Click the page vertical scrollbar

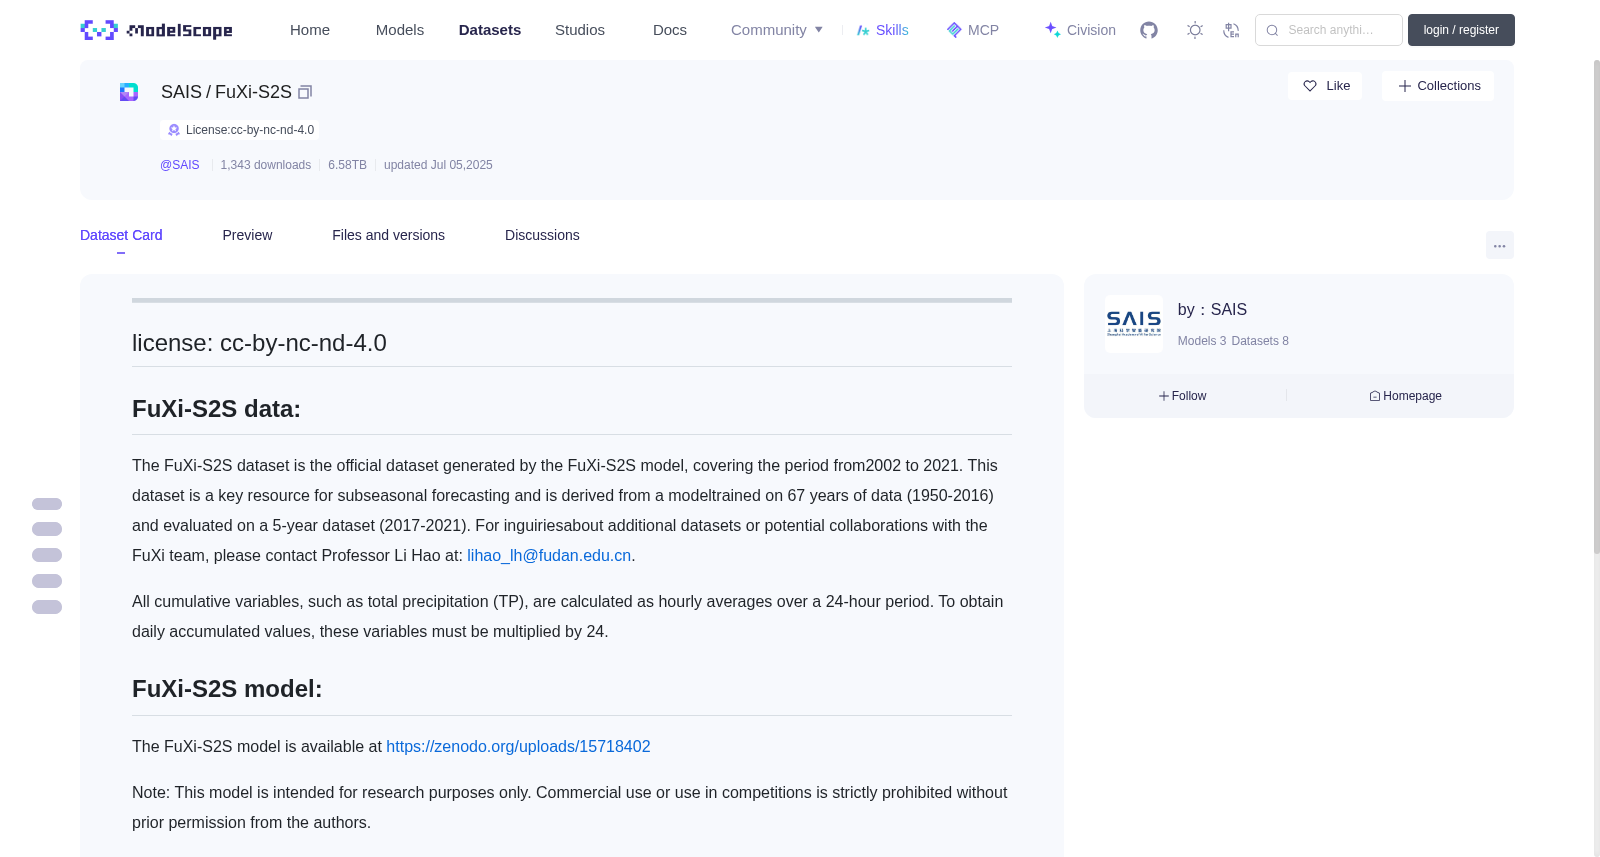pos(1596,305)
